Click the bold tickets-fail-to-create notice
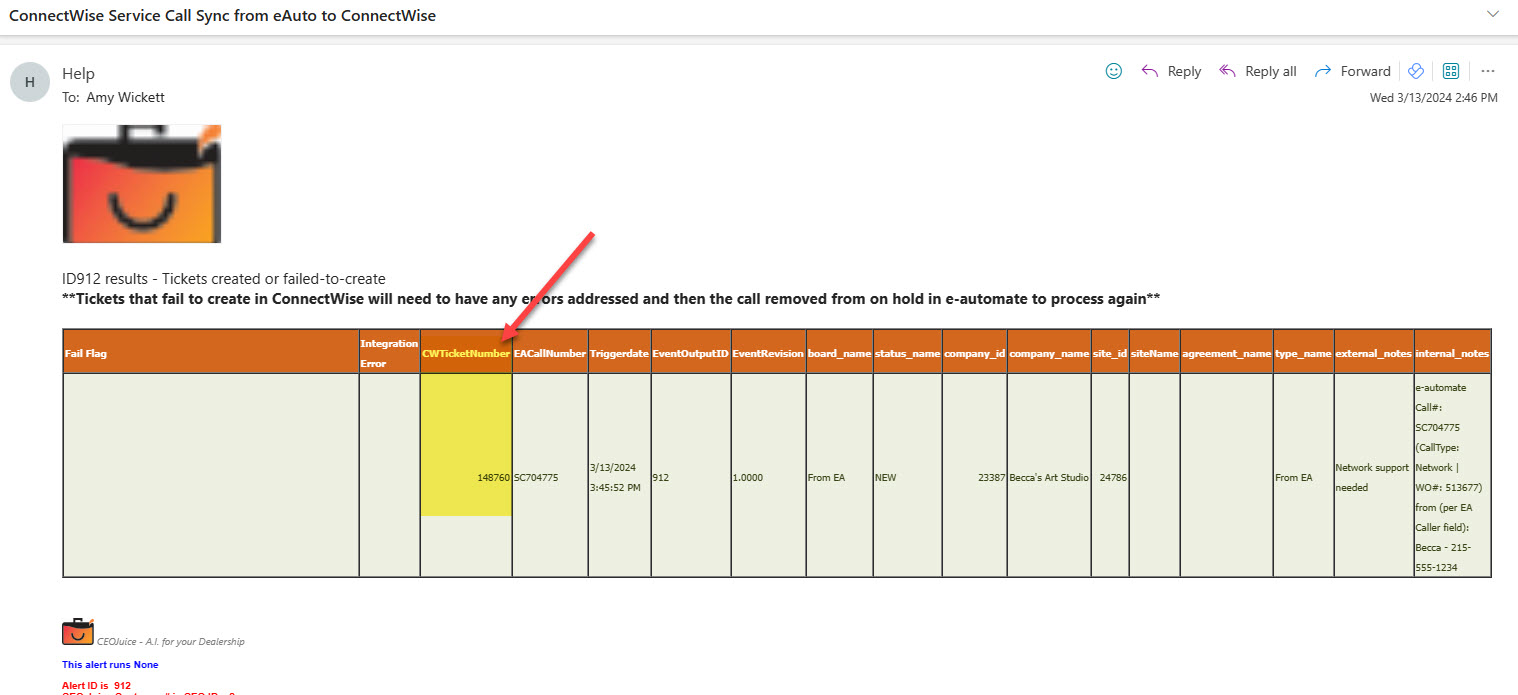The image size is (1518, 695). tap(611, 299)
